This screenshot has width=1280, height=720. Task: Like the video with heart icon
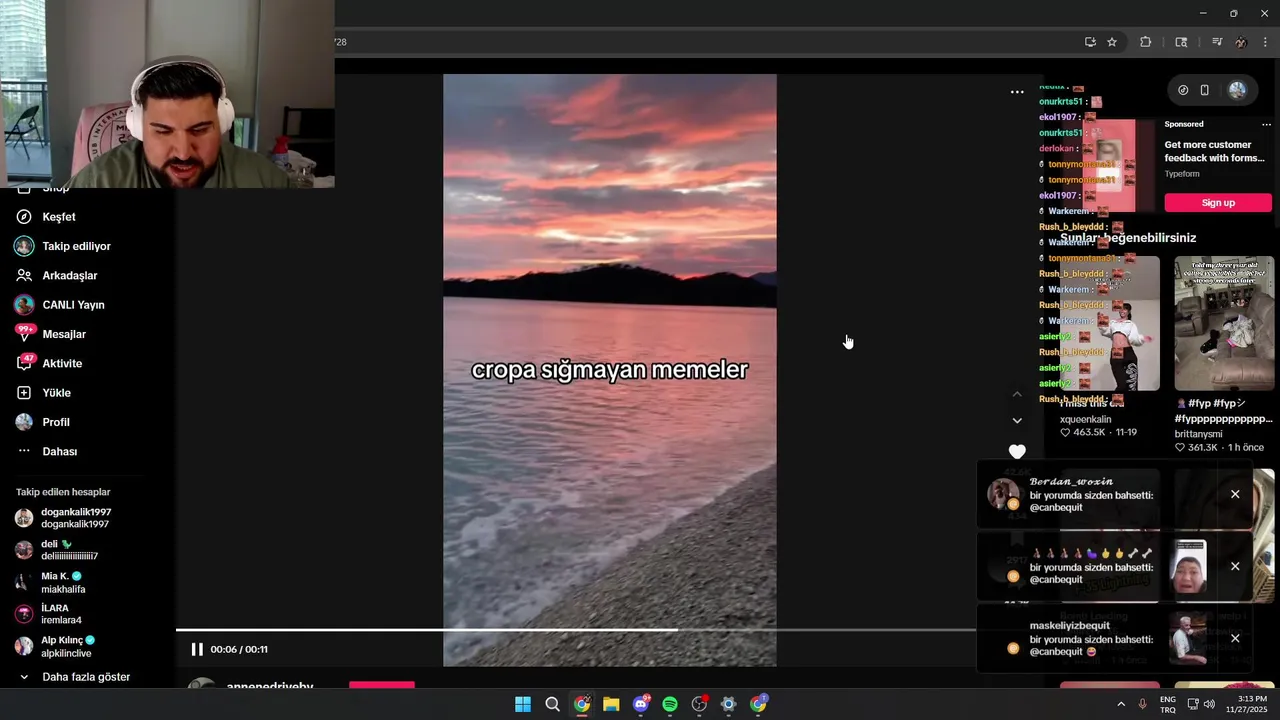point(1017,452)
